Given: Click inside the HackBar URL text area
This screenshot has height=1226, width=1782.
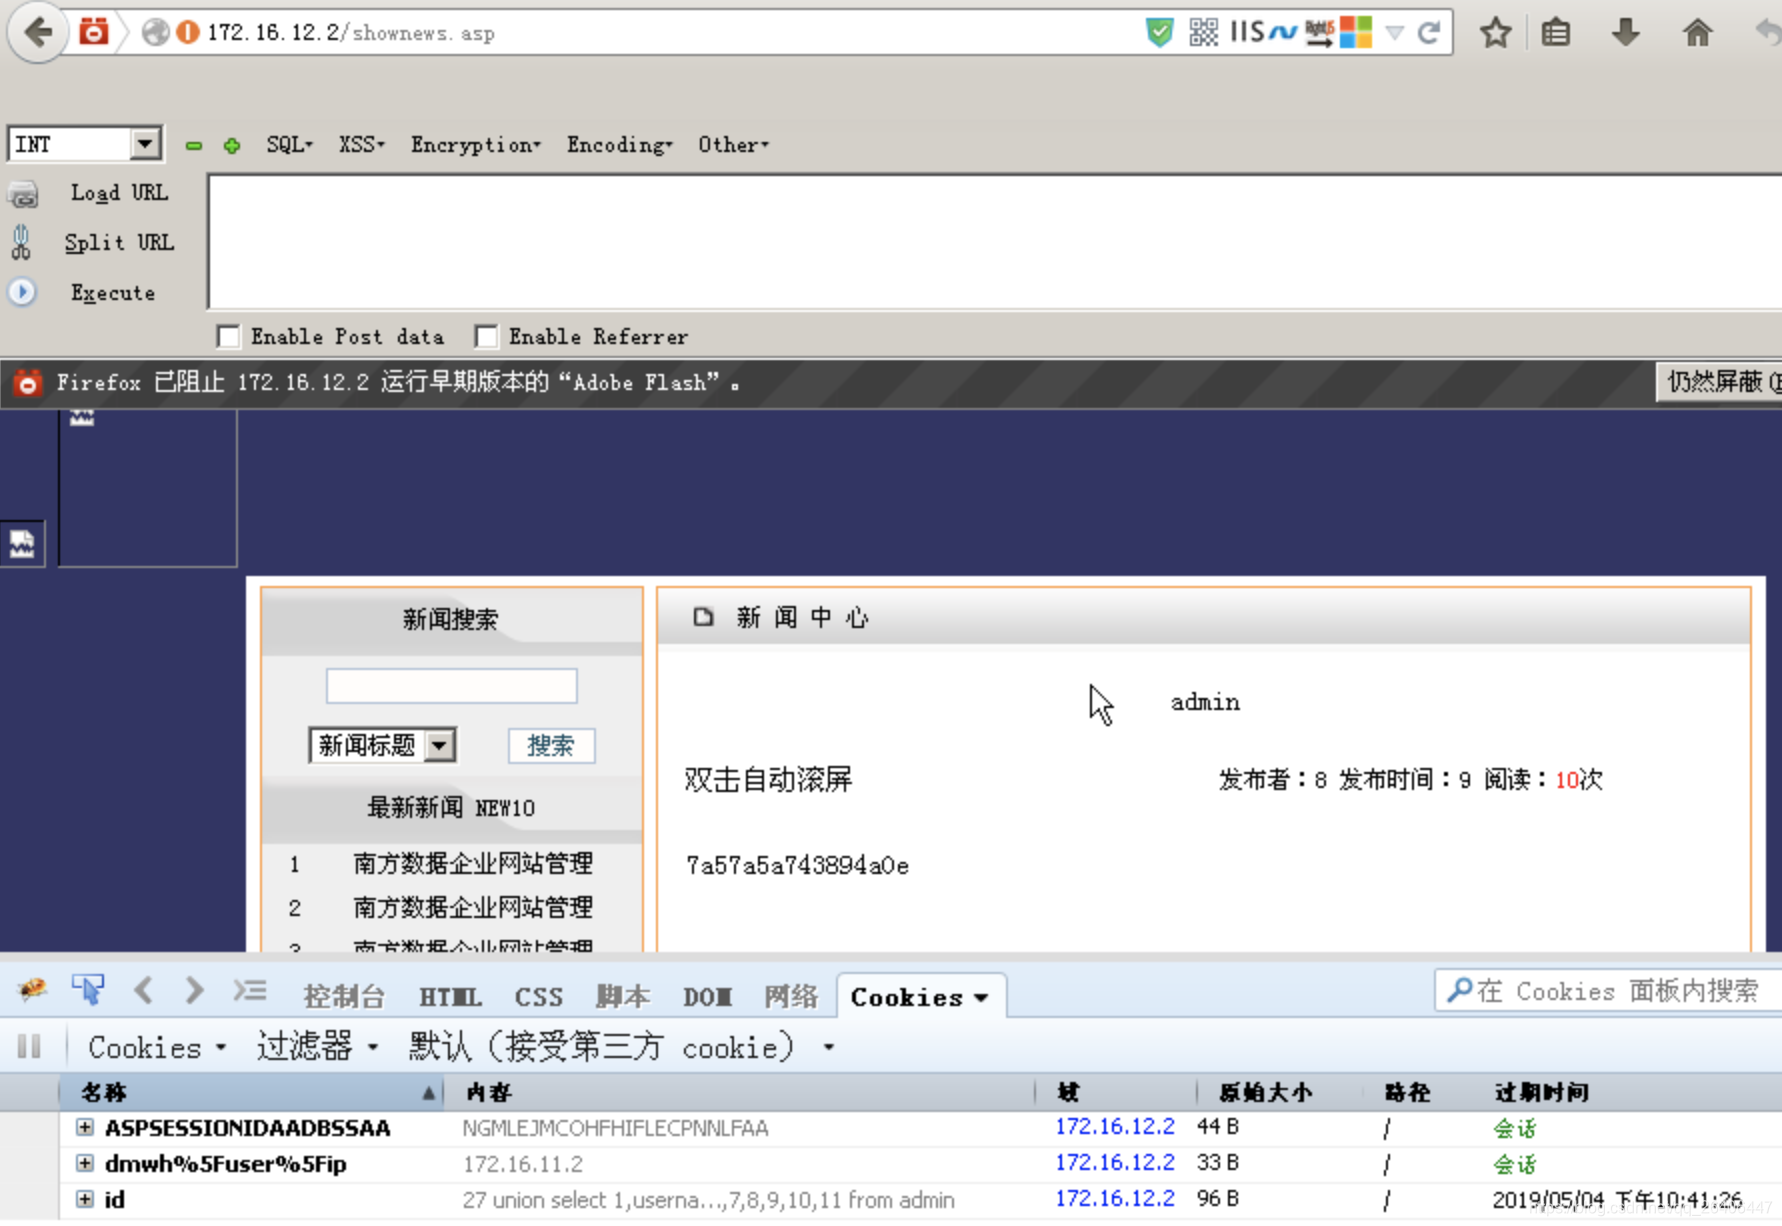Looking at the screenshot, I should click(994, 241).
